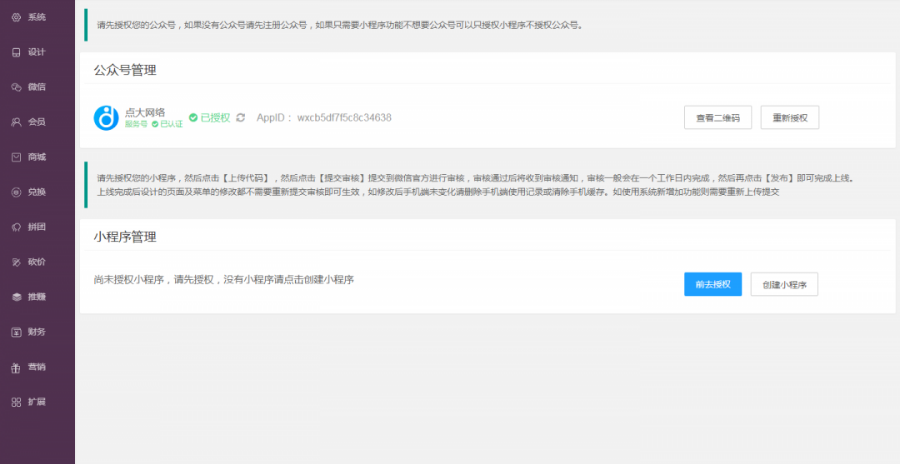Click the green 已授权 status label
The height and width of the screenshot is (464, 901).
tap(210, 117)
